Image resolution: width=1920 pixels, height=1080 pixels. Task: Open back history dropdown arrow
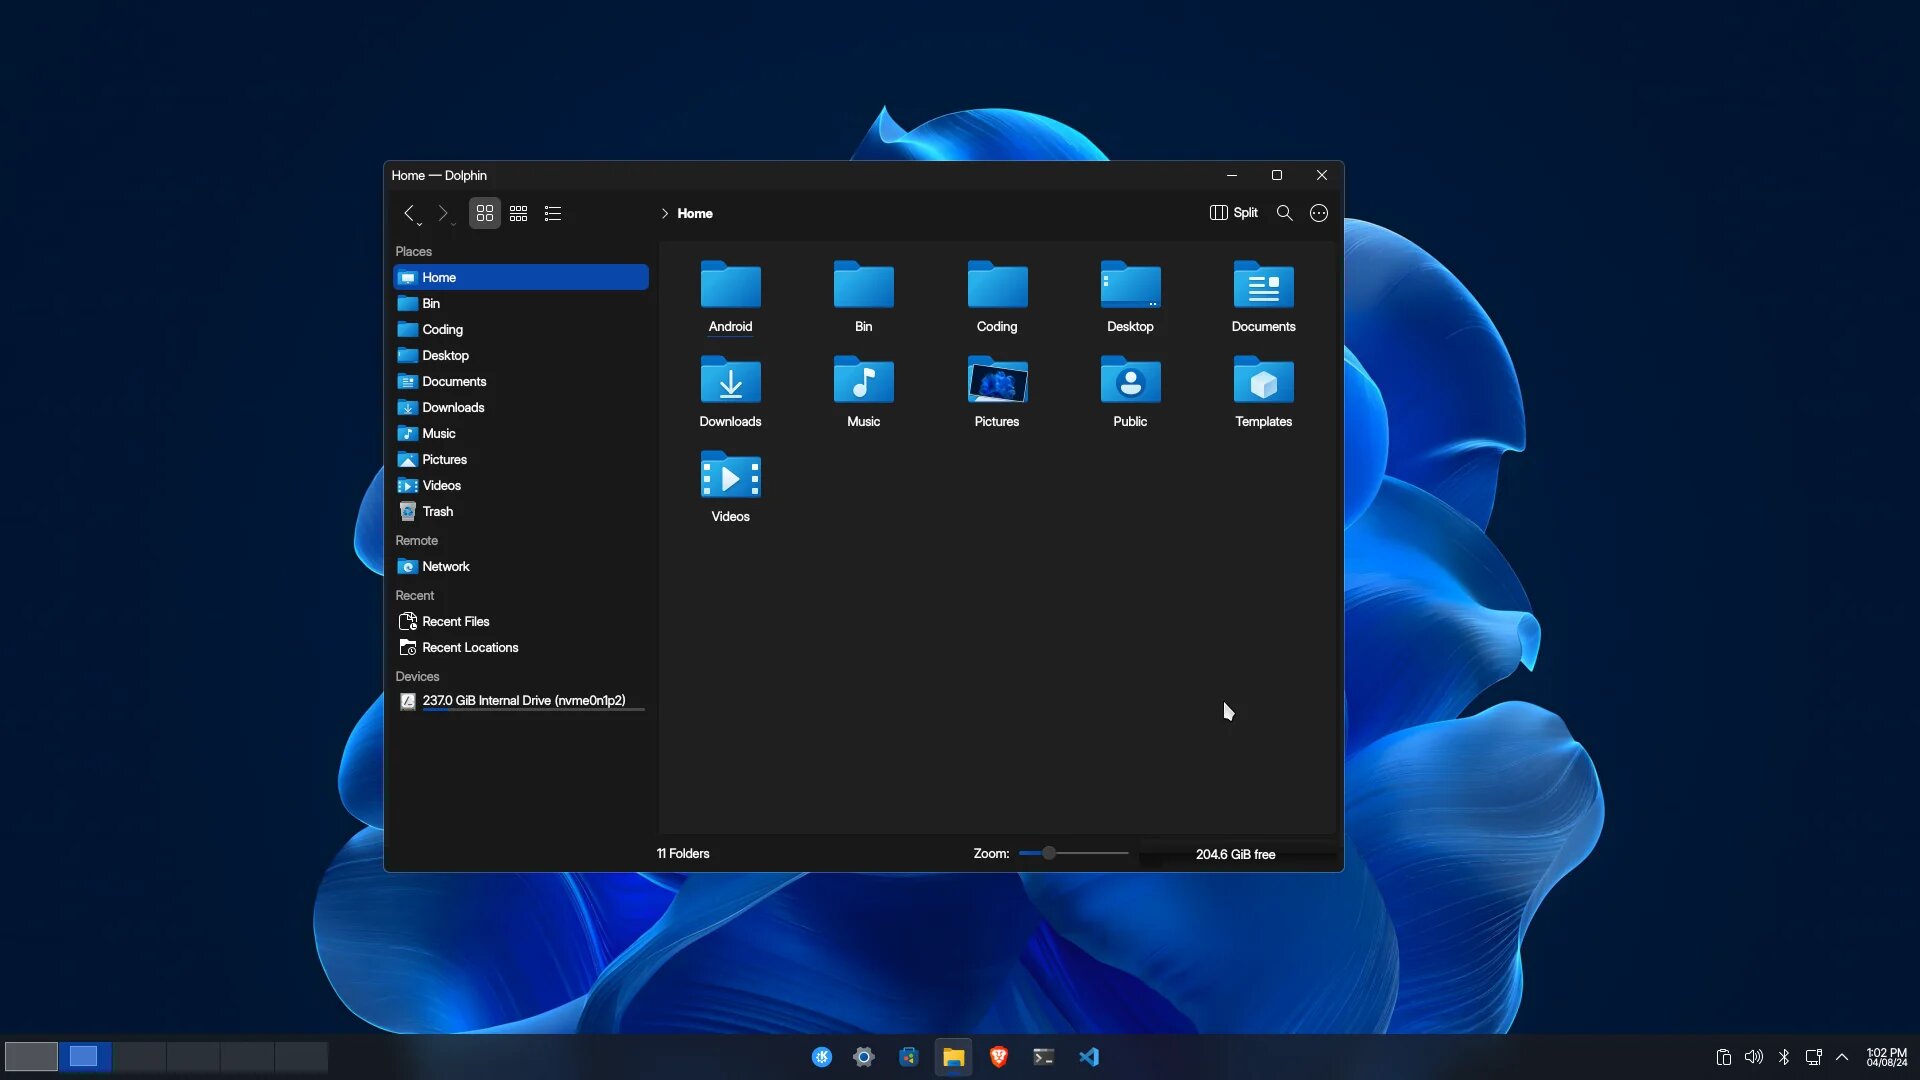click(x=420, y=224)
